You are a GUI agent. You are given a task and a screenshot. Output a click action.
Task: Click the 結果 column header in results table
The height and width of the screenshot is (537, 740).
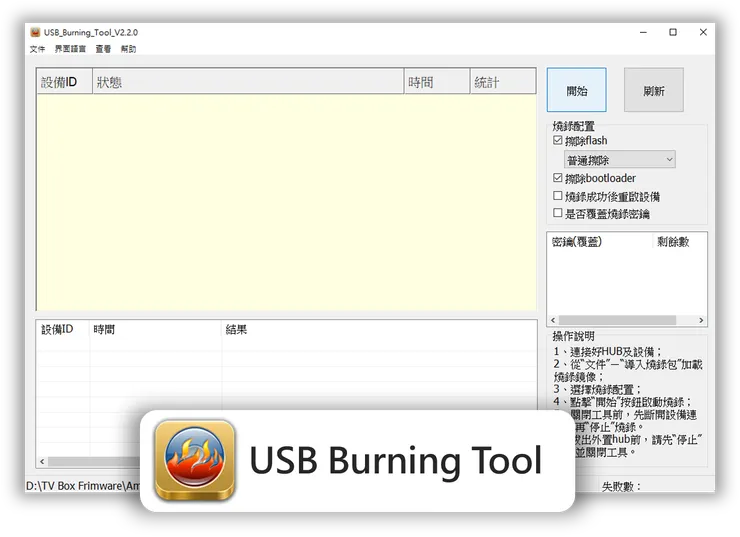tap(379, 329)
